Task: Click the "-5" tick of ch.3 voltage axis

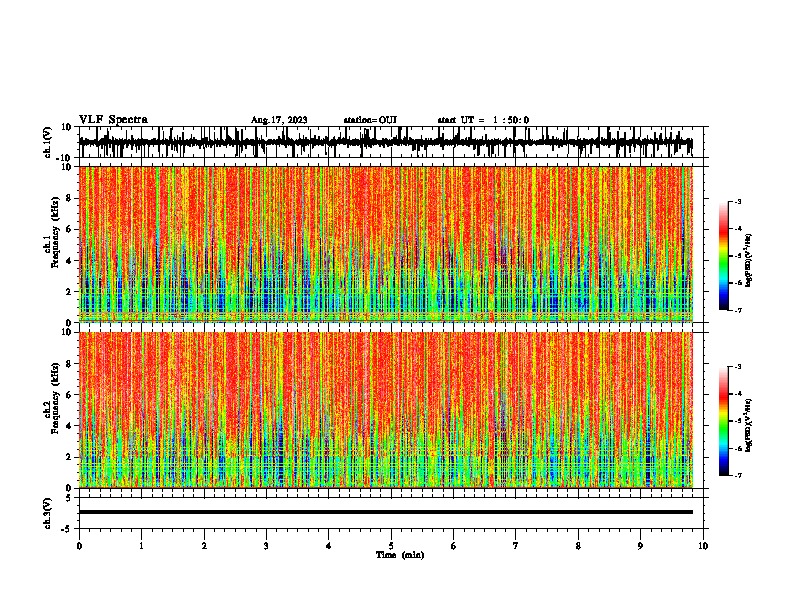Action: tap(68, 529)
